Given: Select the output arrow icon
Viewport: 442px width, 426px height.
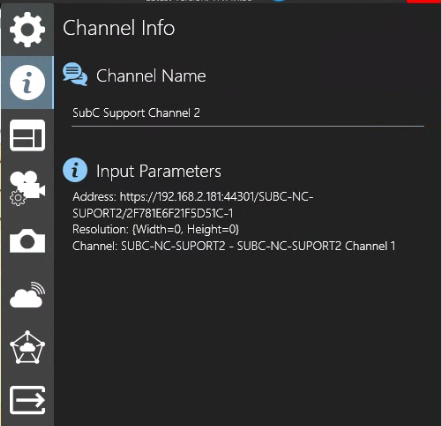Looking at the screenshot, I should tap(27, 400).
